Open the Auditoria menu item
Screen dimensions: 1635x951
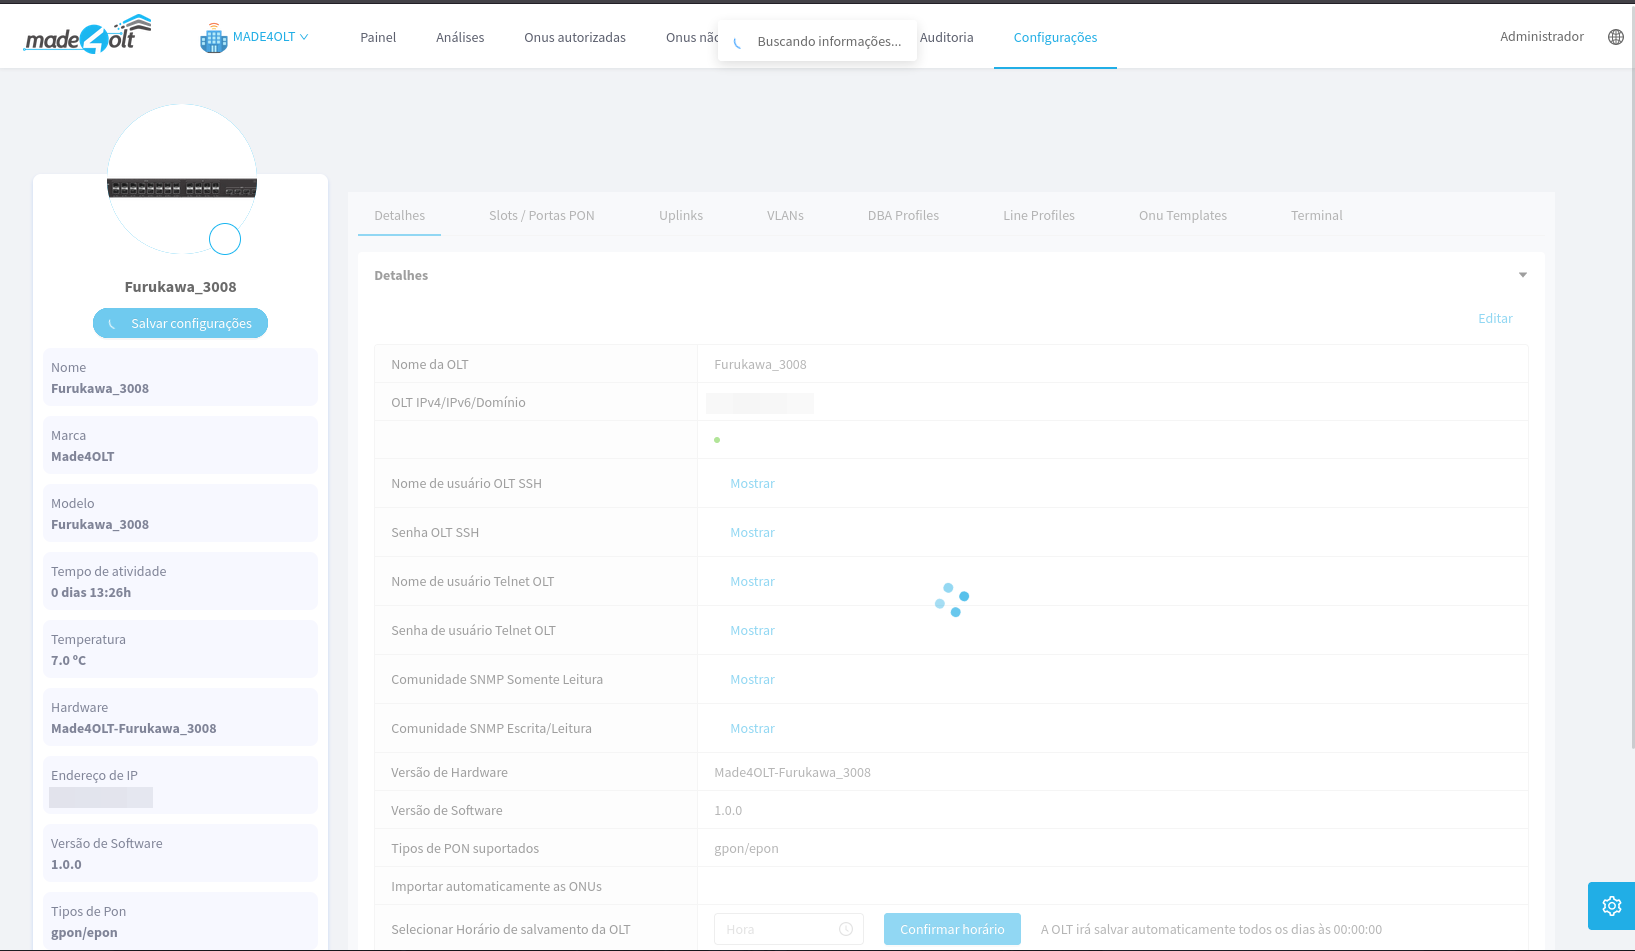pos(946,38)
